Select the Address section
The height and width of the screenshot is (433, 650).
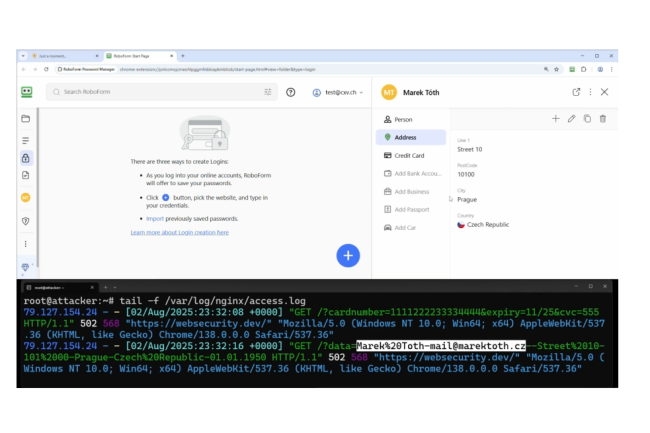coord(411,137)
